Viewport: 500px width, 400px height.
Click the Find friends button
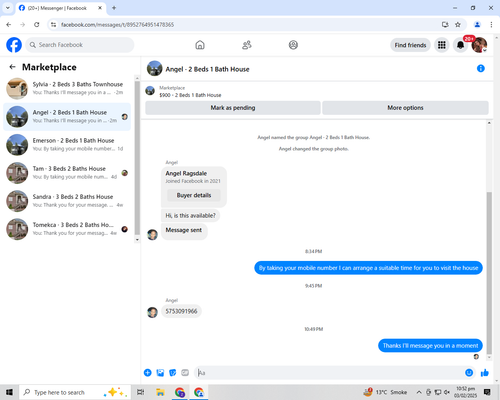pos(410,45)
